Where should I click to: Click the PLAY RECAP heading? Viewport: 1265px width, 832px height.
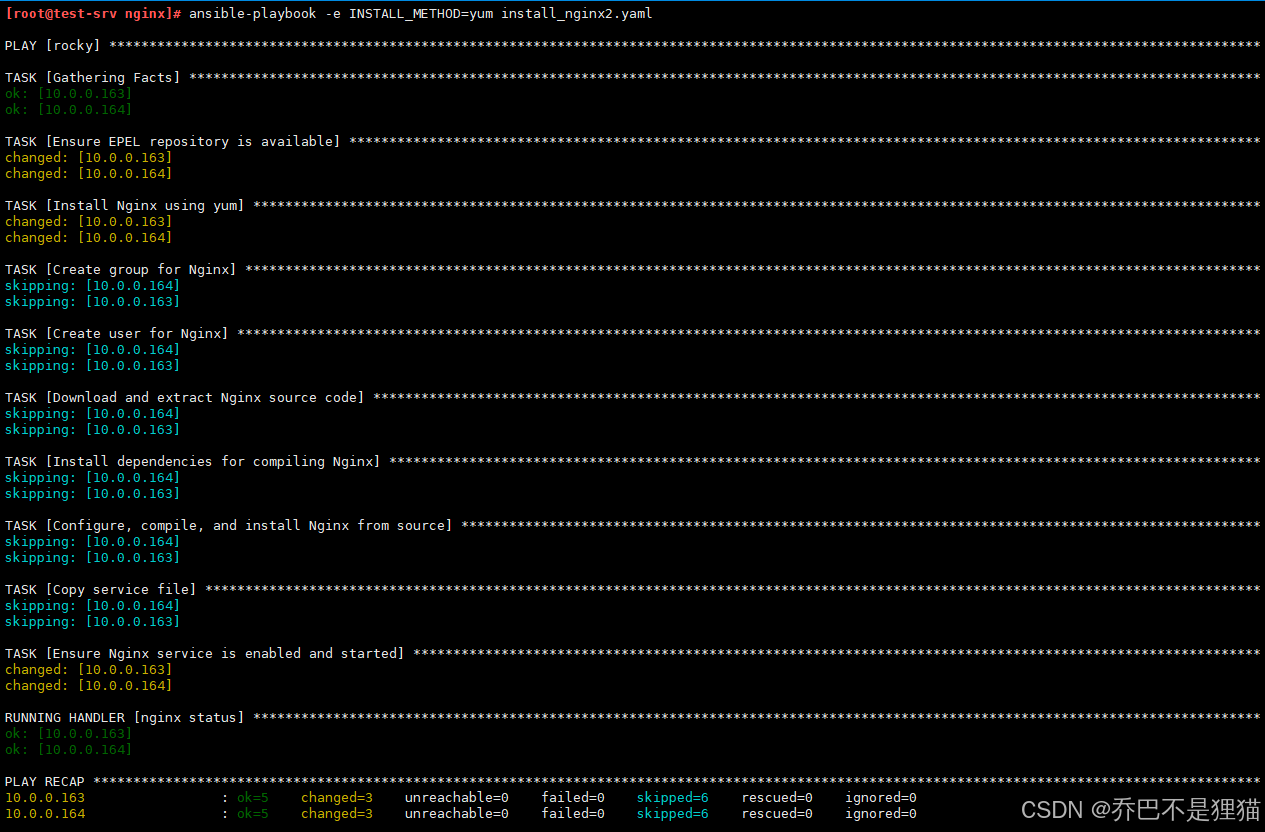pyautogui.click(x=45, y=782)
